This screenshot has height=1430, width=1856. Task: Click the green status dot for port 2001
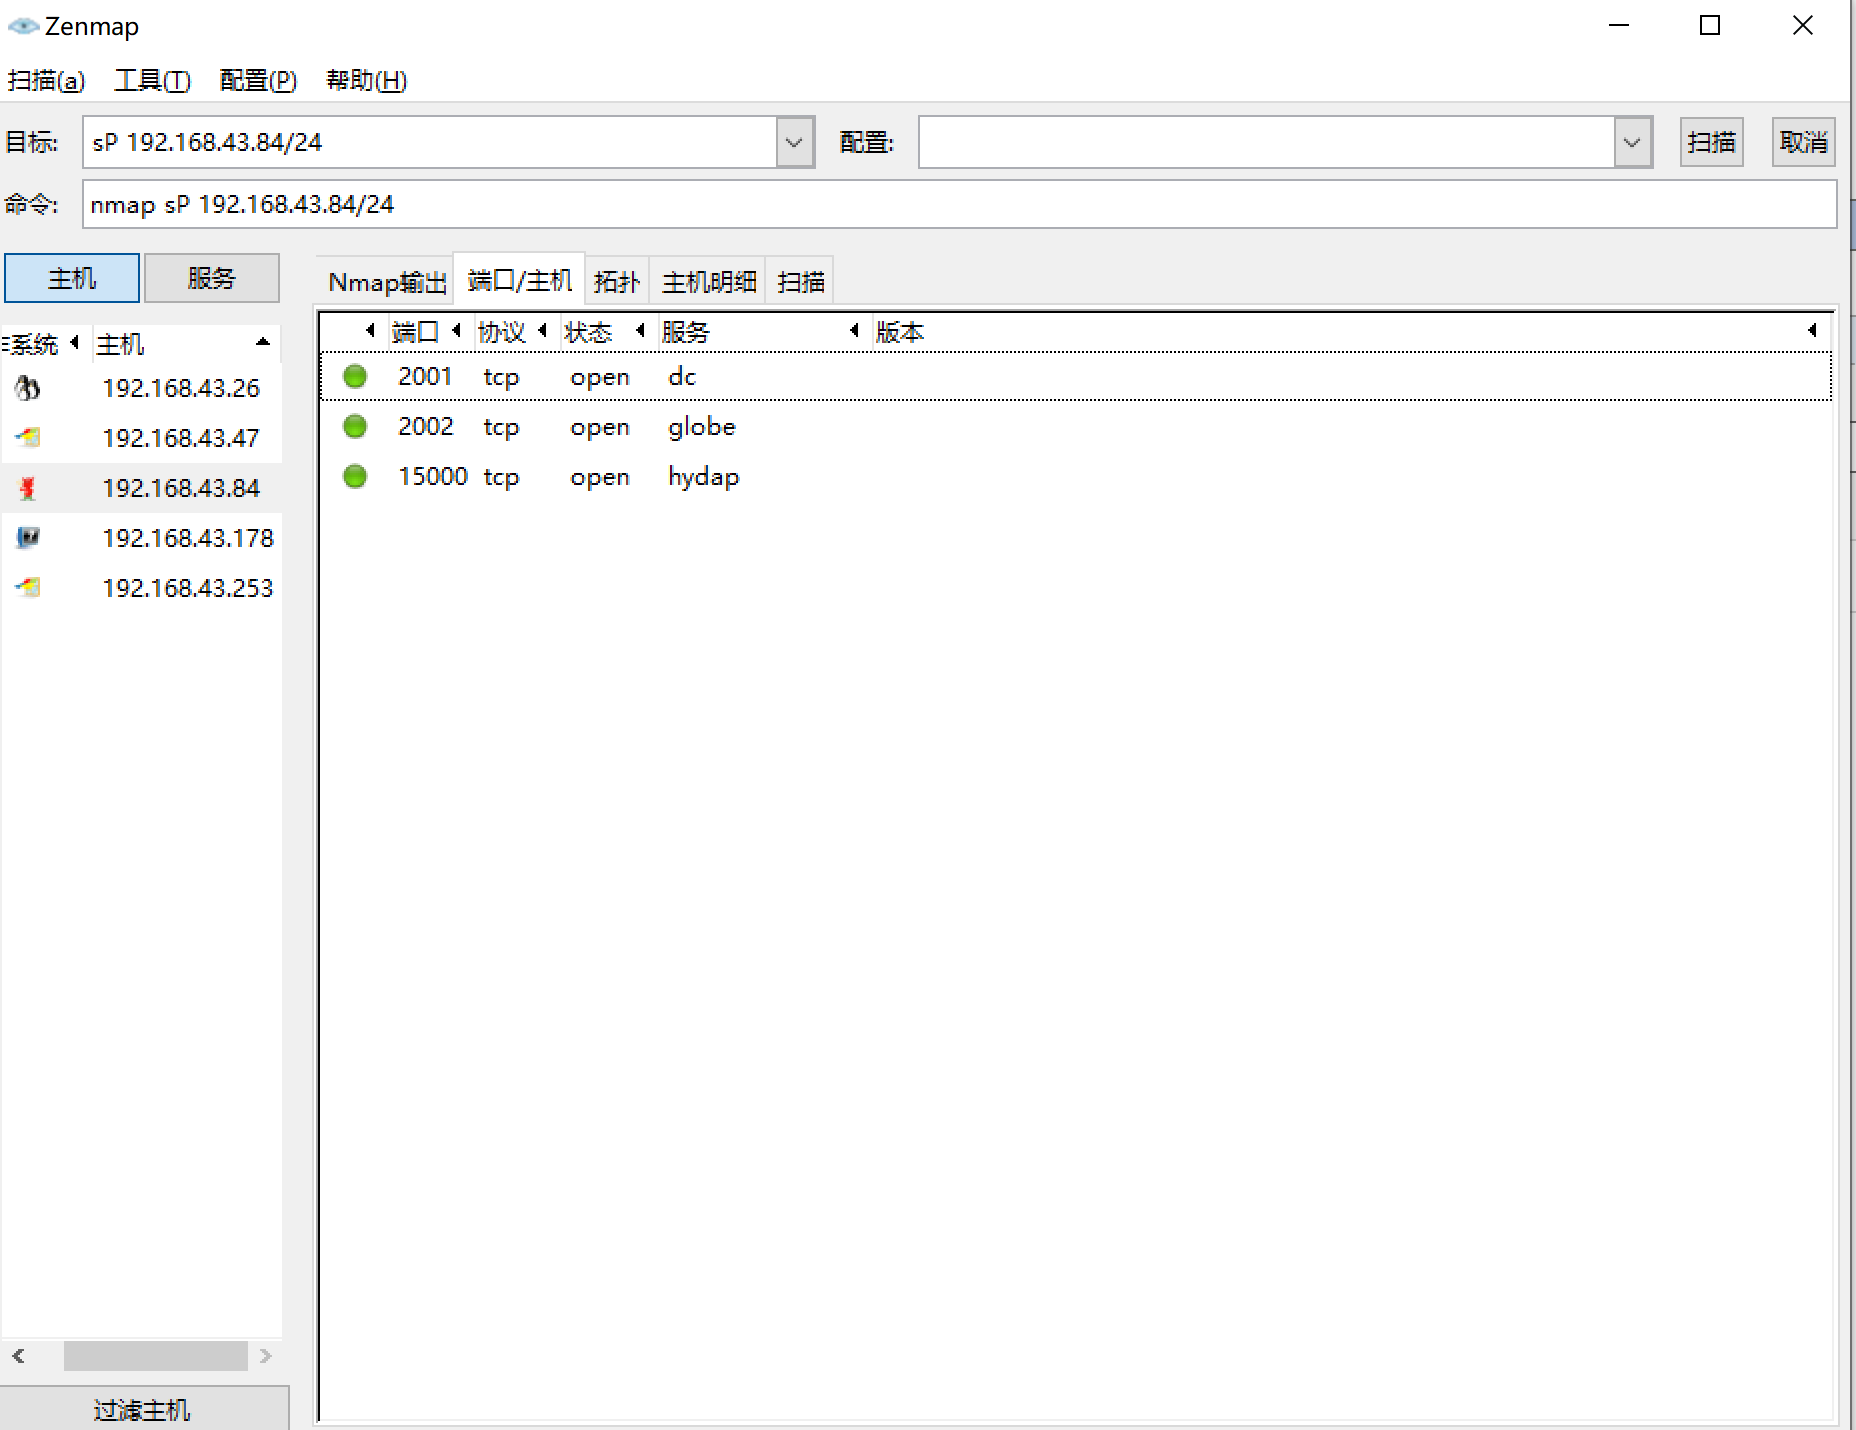355,377
